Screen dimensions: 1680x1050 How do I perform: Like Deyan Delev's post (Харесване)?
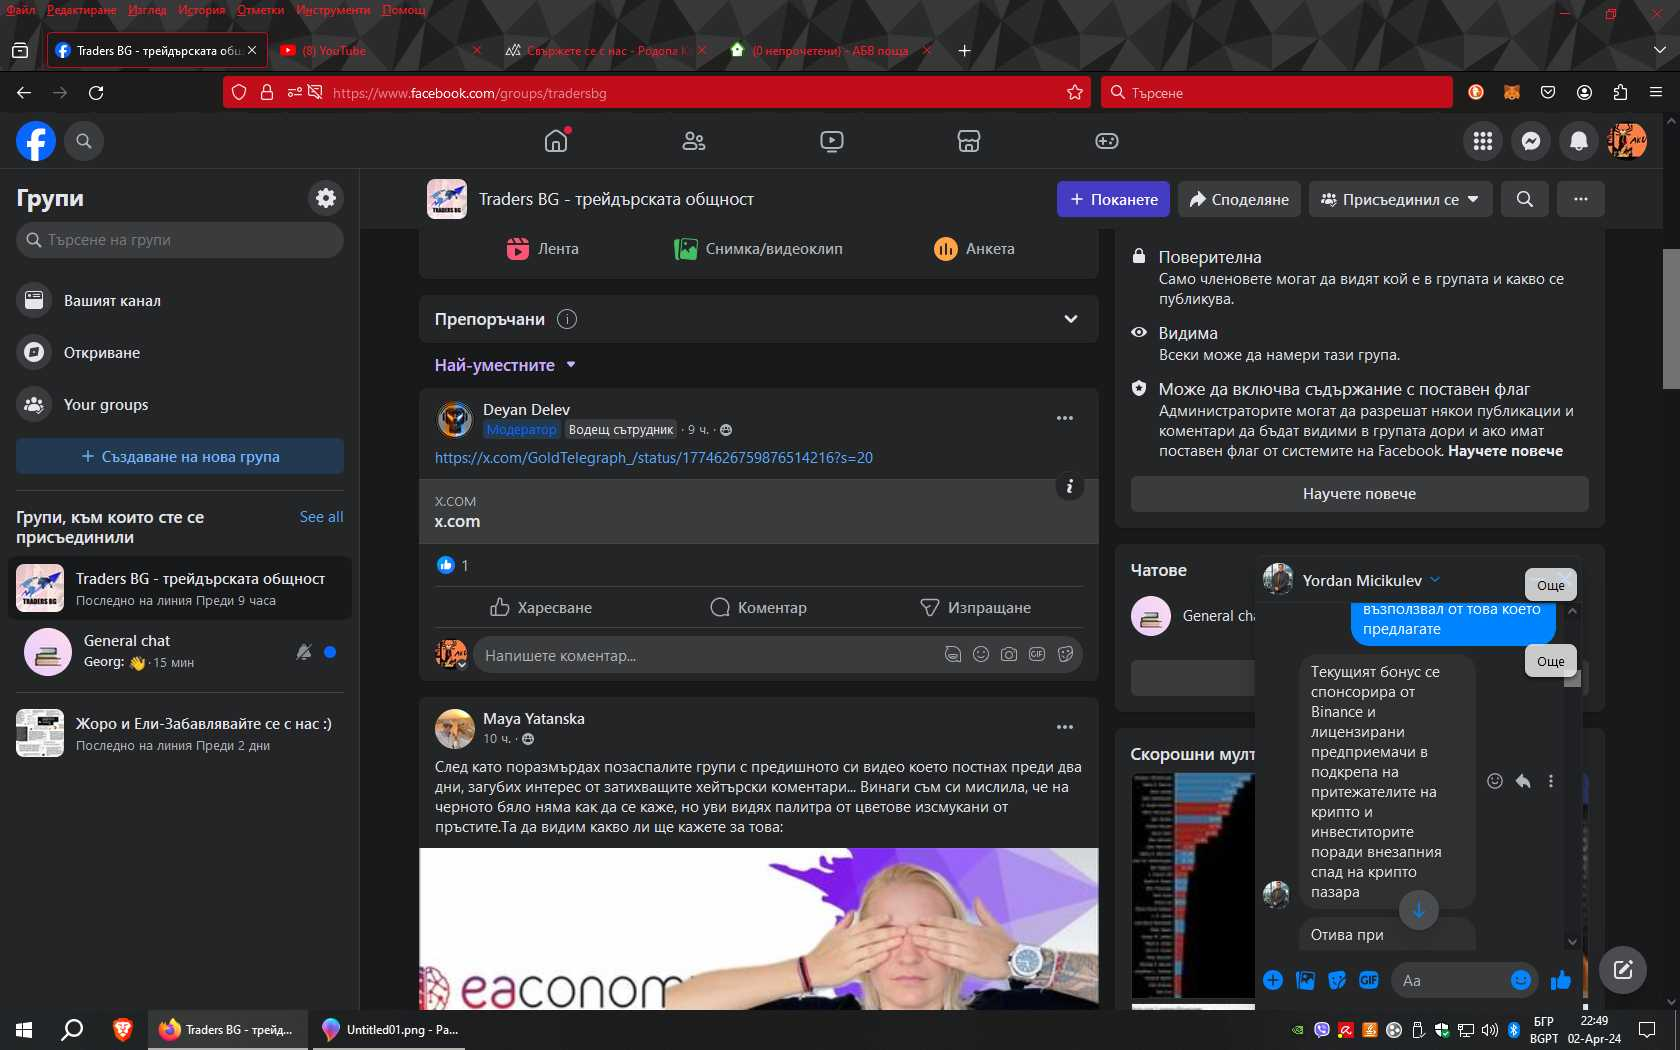point(541,607)
